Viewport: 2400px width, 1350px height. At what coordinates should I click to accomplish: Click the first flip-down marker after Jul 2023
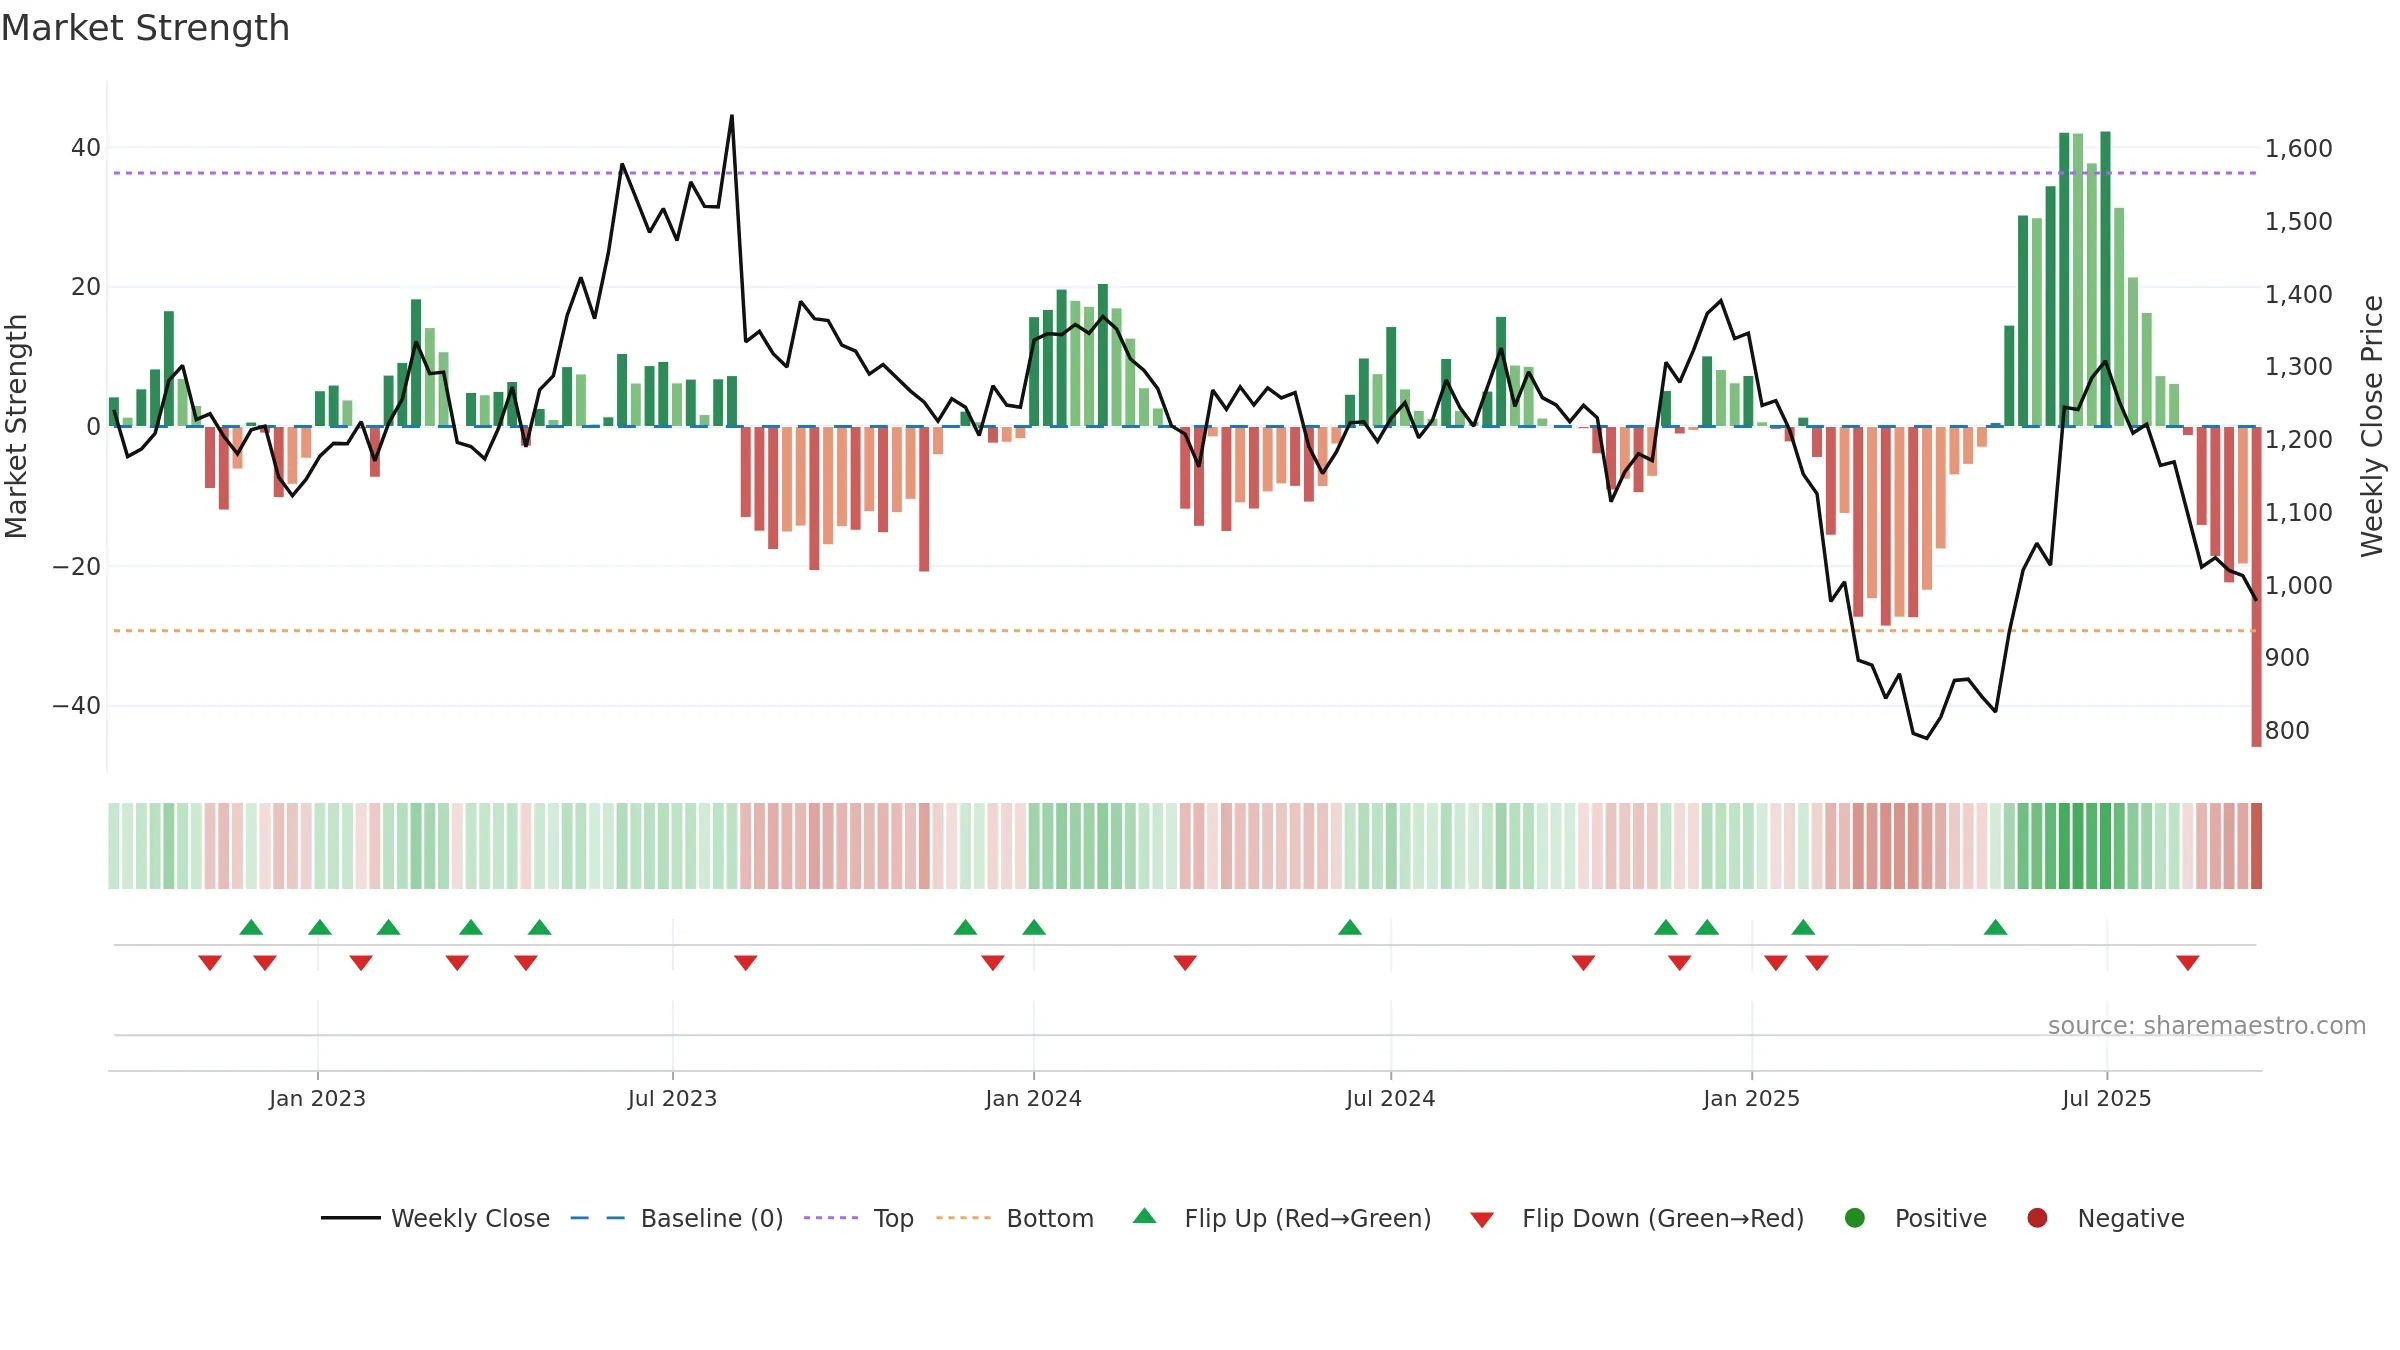(x=746, y=962)
